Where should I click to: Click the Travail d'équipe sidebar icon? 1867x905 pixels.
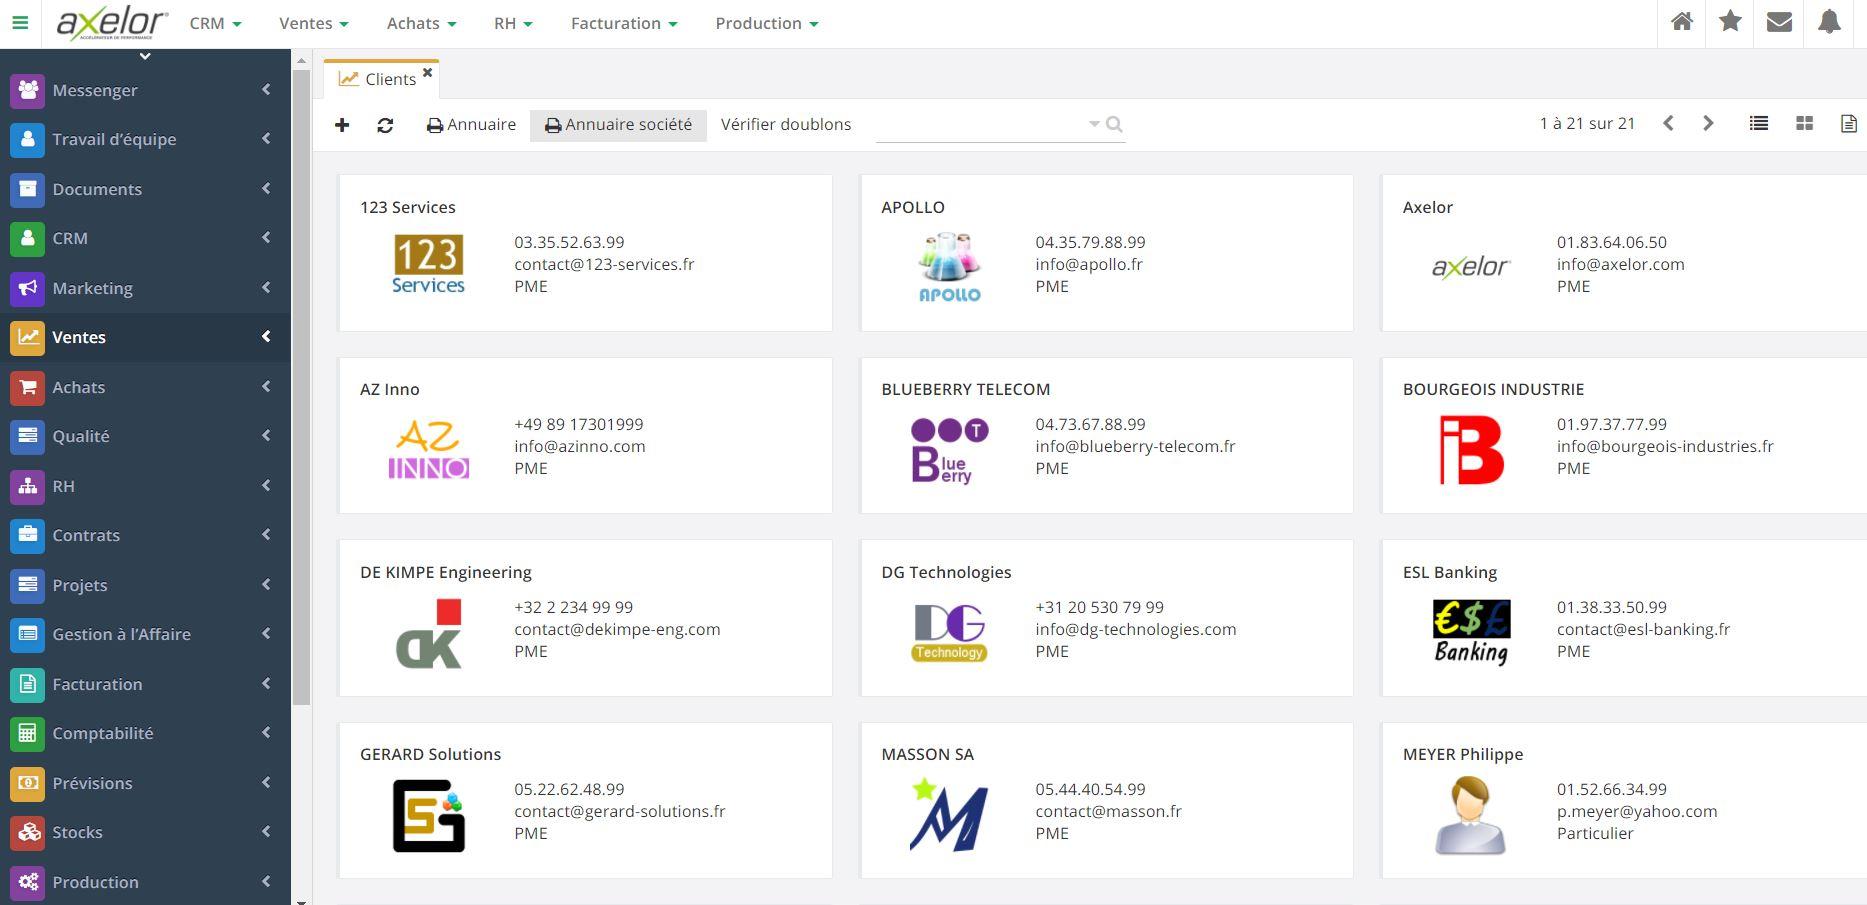click(x=28, y=139)
